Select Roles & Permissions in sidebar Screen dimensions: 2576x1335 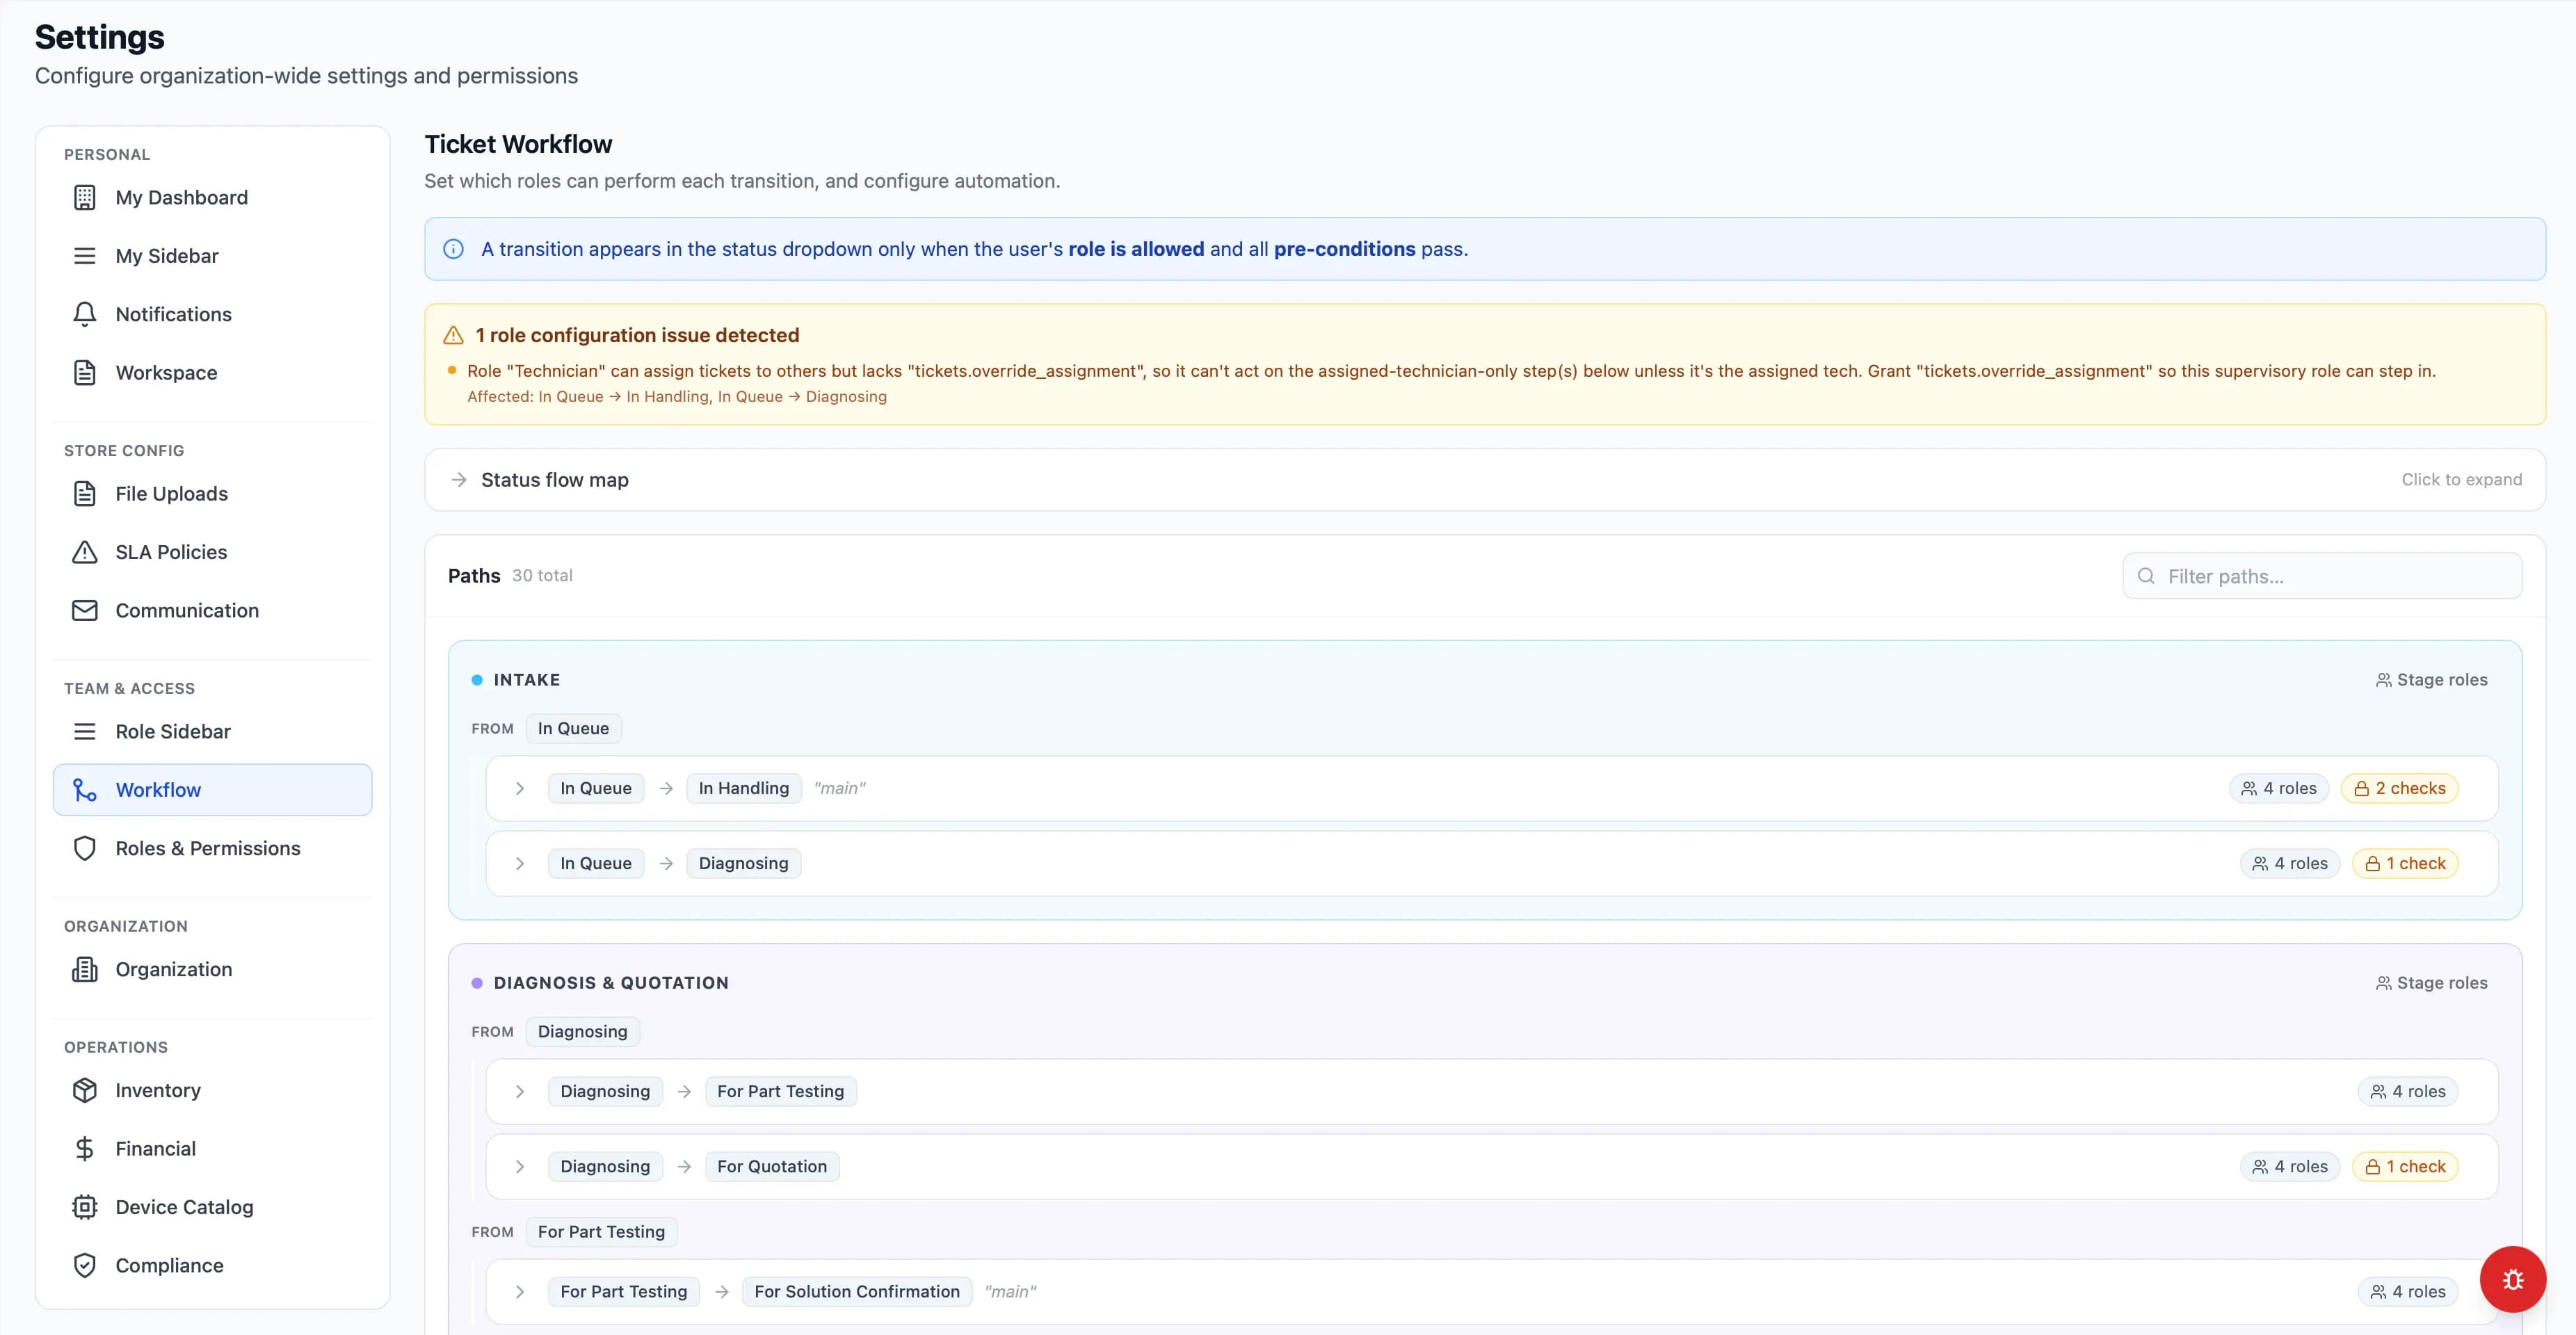[212, 848]
